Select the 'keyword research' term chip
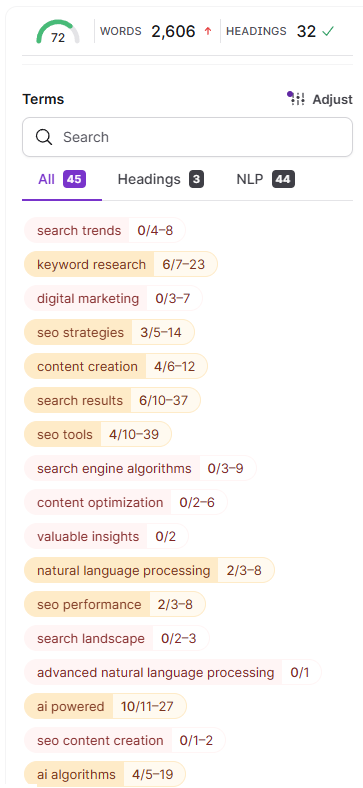The height and width of the screenshot is (788, 363). [121, 264]
